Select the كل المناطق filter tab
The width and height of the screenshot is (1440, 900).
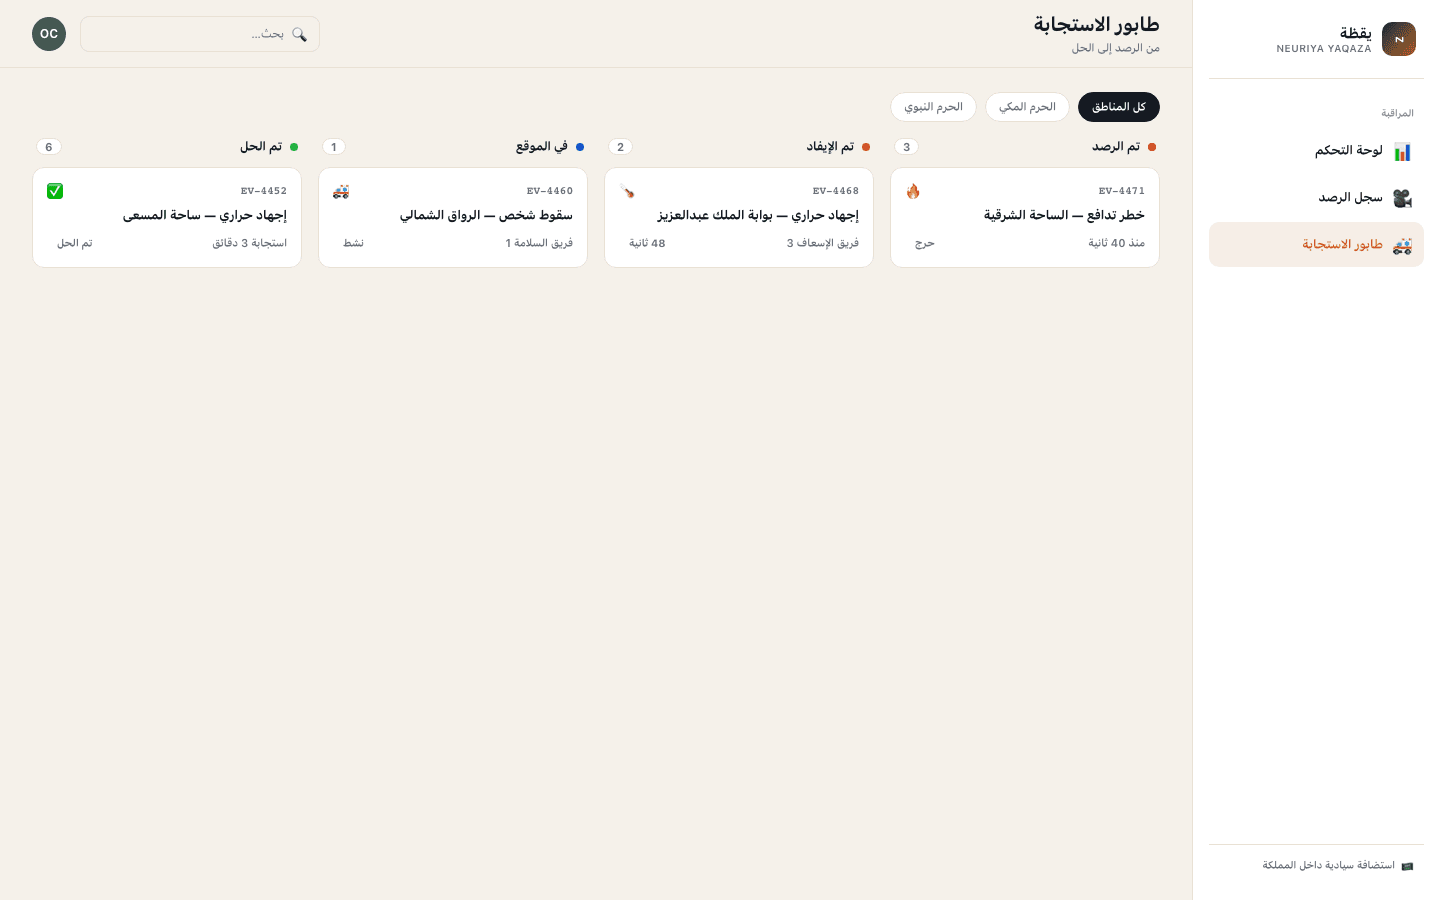(x=1119, y=107)
